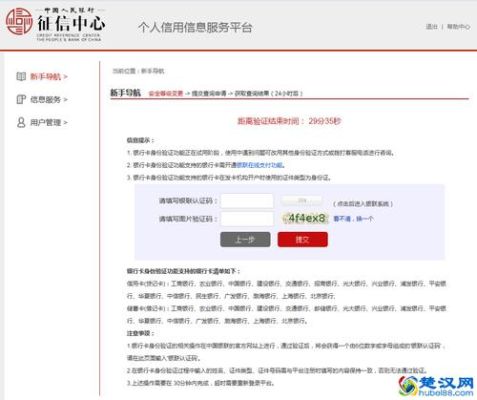Viewport: 477px width, 400px height.
Task: Click 看不清,换一个 to refresh the captcha
Action: coord(353,219)
